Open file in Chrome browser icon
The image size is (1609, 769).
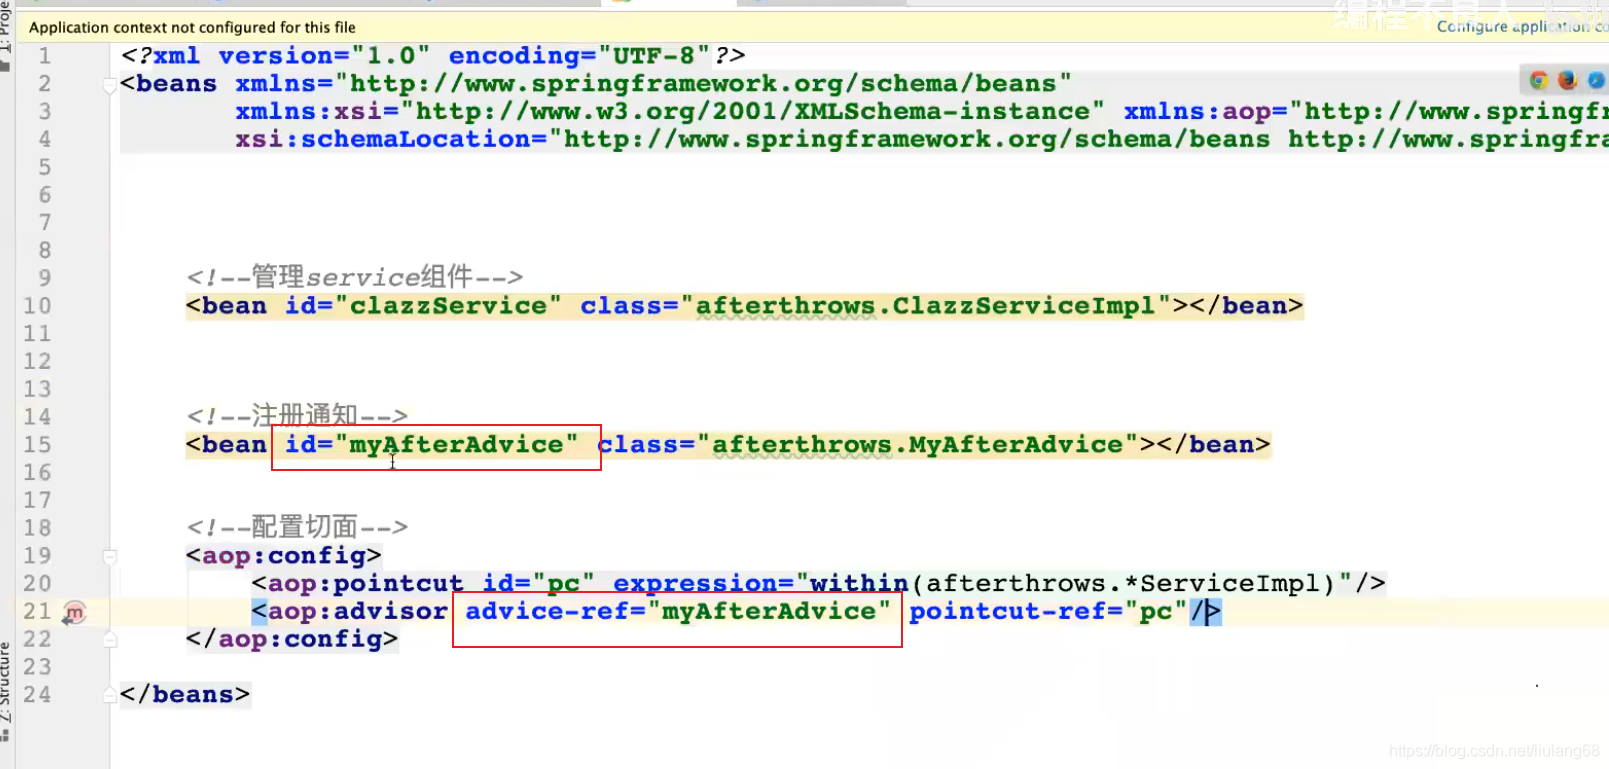click(x=1539, y=80)
